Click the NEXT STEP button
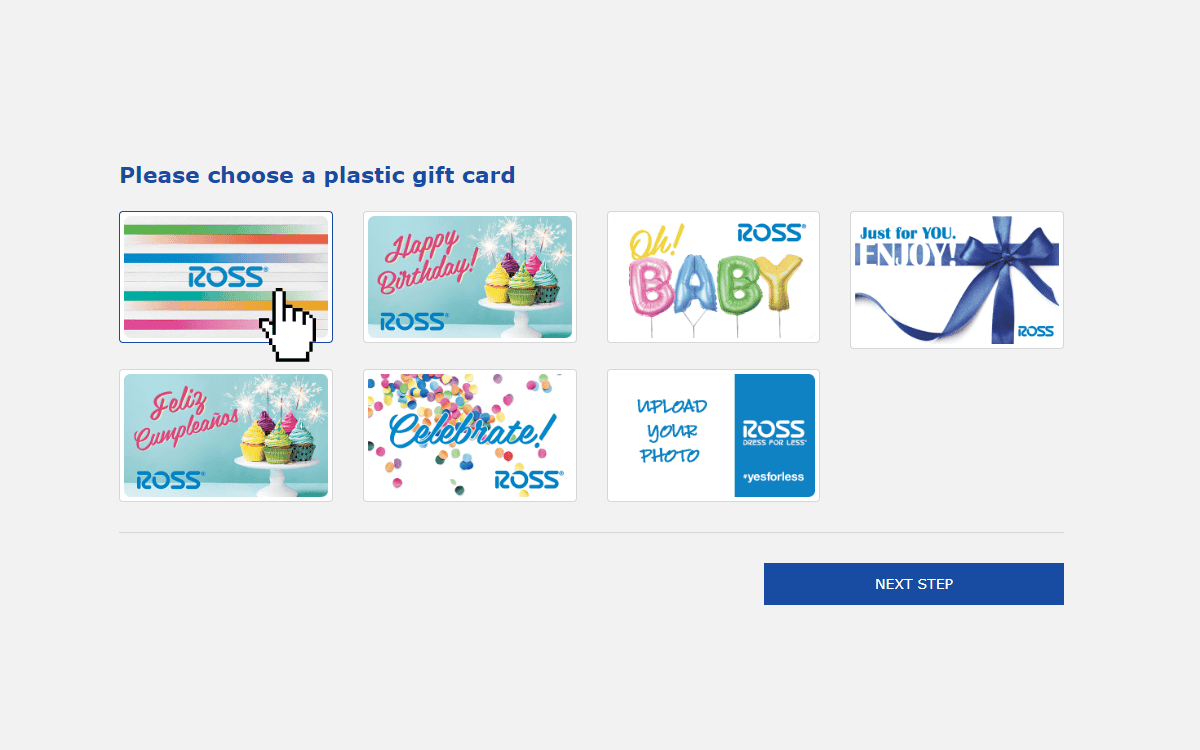1200x750 pixels. 914,584
